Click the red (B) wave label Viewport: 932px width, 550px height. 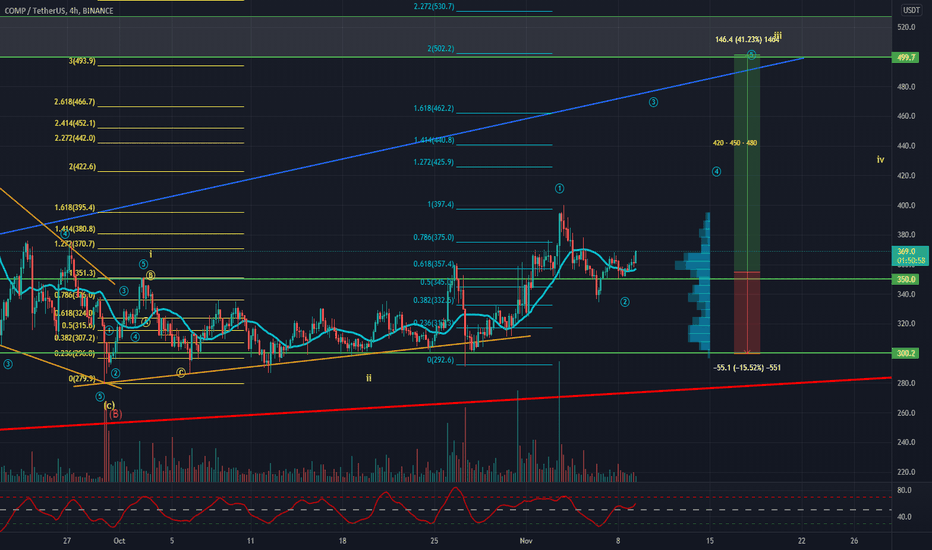tap(115, 414)
